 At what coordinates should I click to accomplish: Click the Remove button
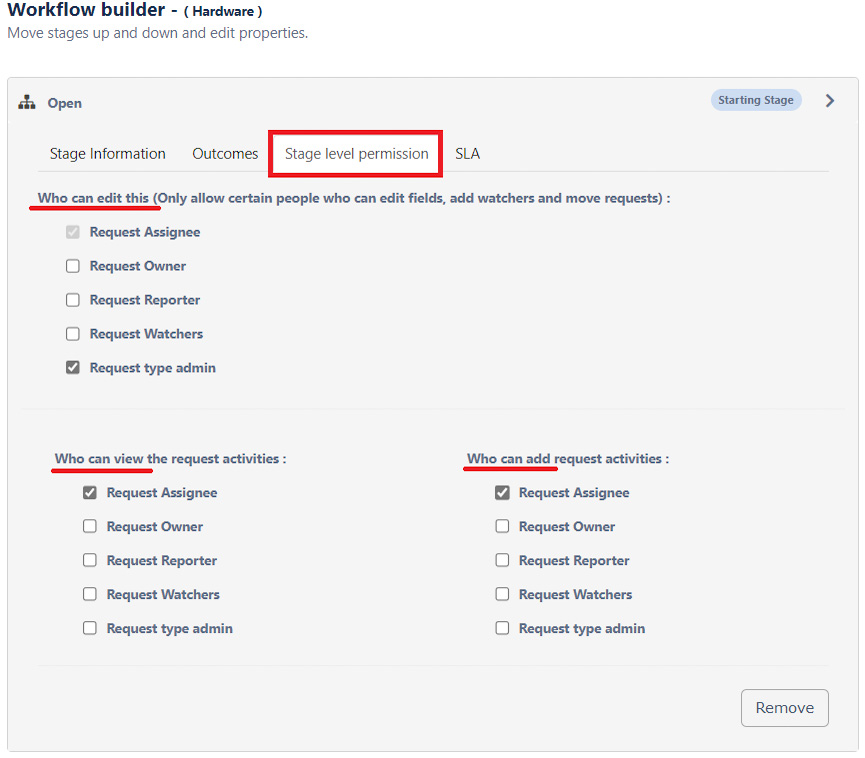[x=784, y=708]
